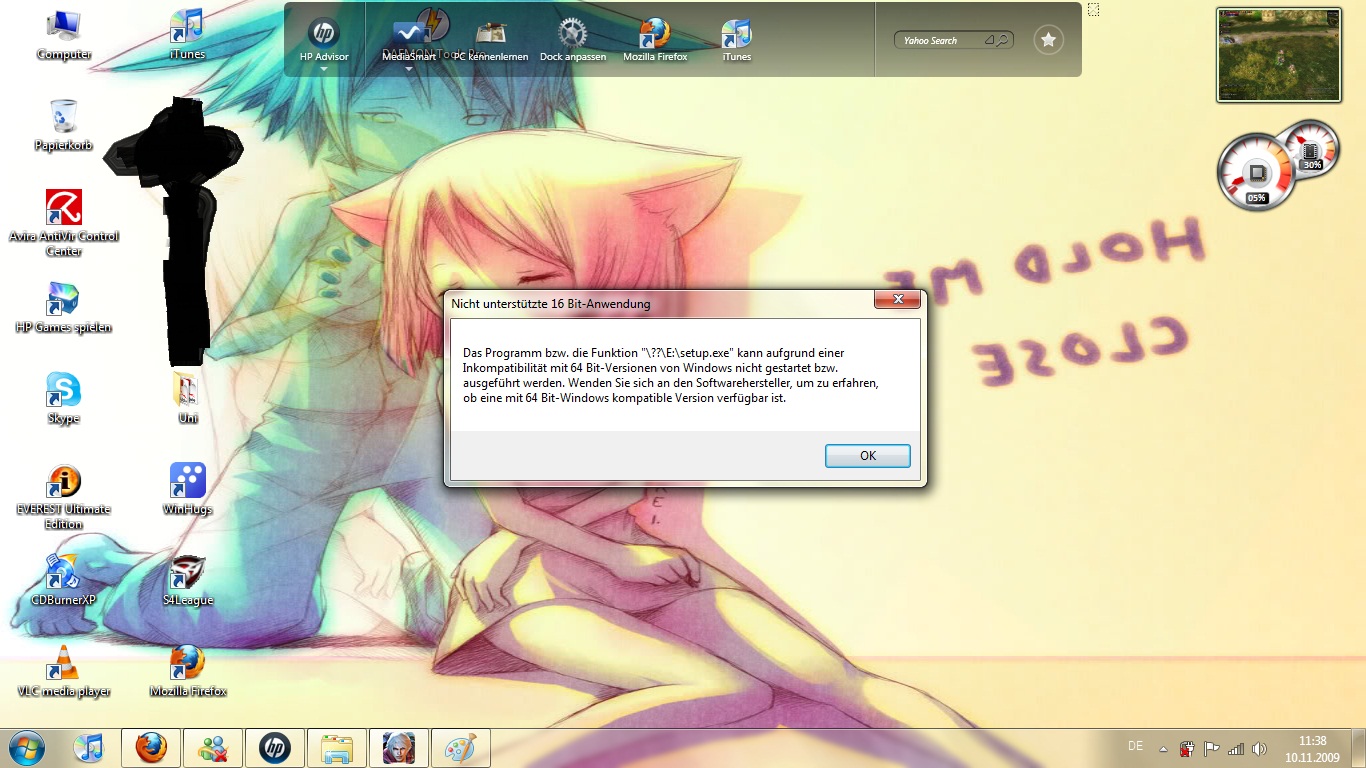The width and height of the screenshot is (1366, 768).
Task: Select the WinHugs desktop icon
Action: (187, 490)
